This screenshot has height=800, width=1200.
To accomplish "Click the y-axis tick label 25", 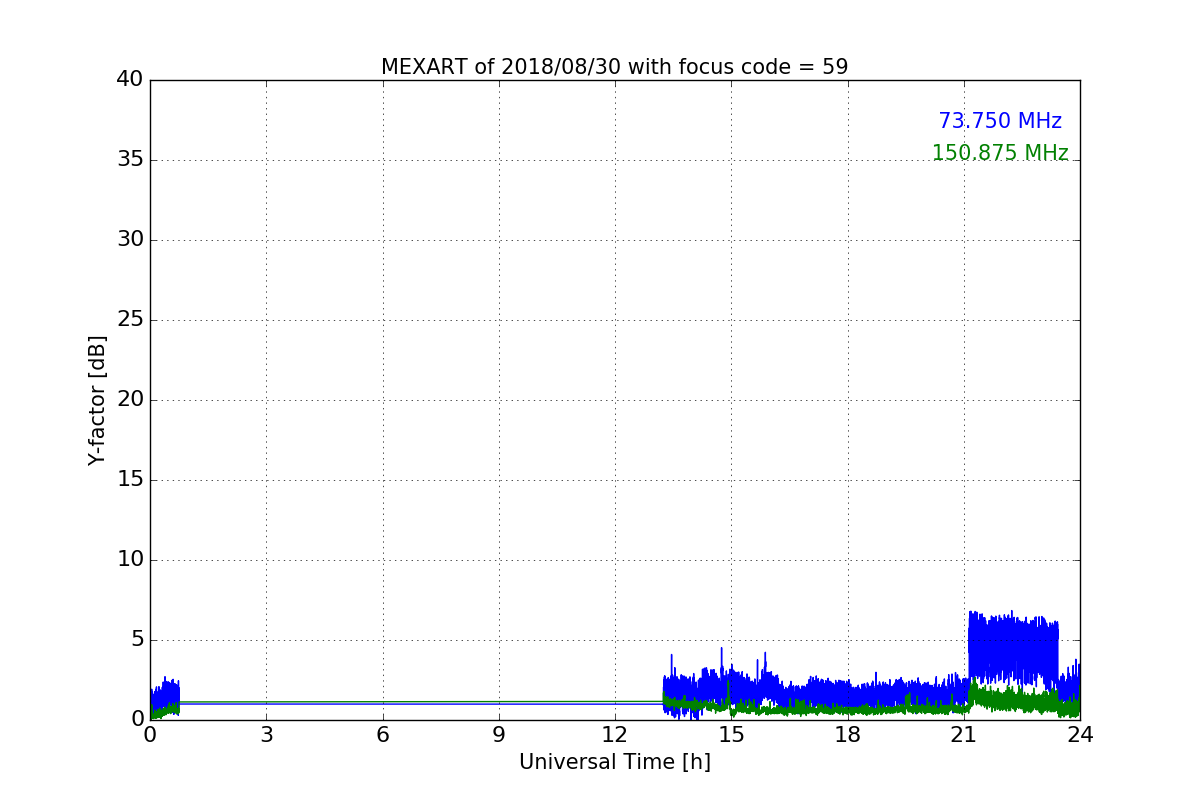I will click(x=130, y=320).
